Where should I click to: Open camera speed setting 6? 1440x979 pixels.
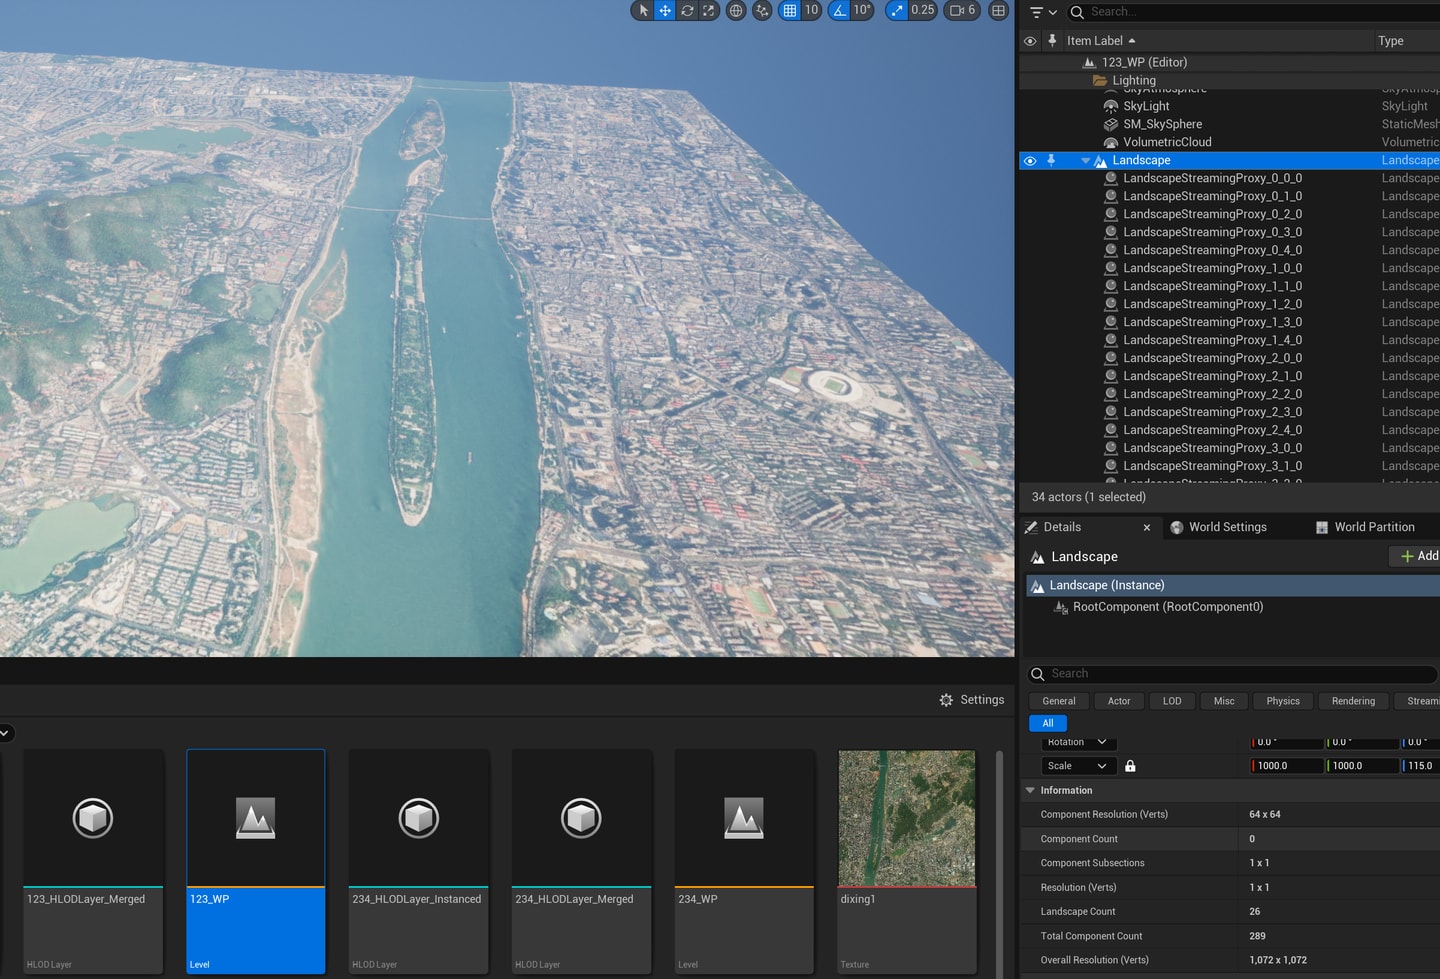[x=962, y=10]
